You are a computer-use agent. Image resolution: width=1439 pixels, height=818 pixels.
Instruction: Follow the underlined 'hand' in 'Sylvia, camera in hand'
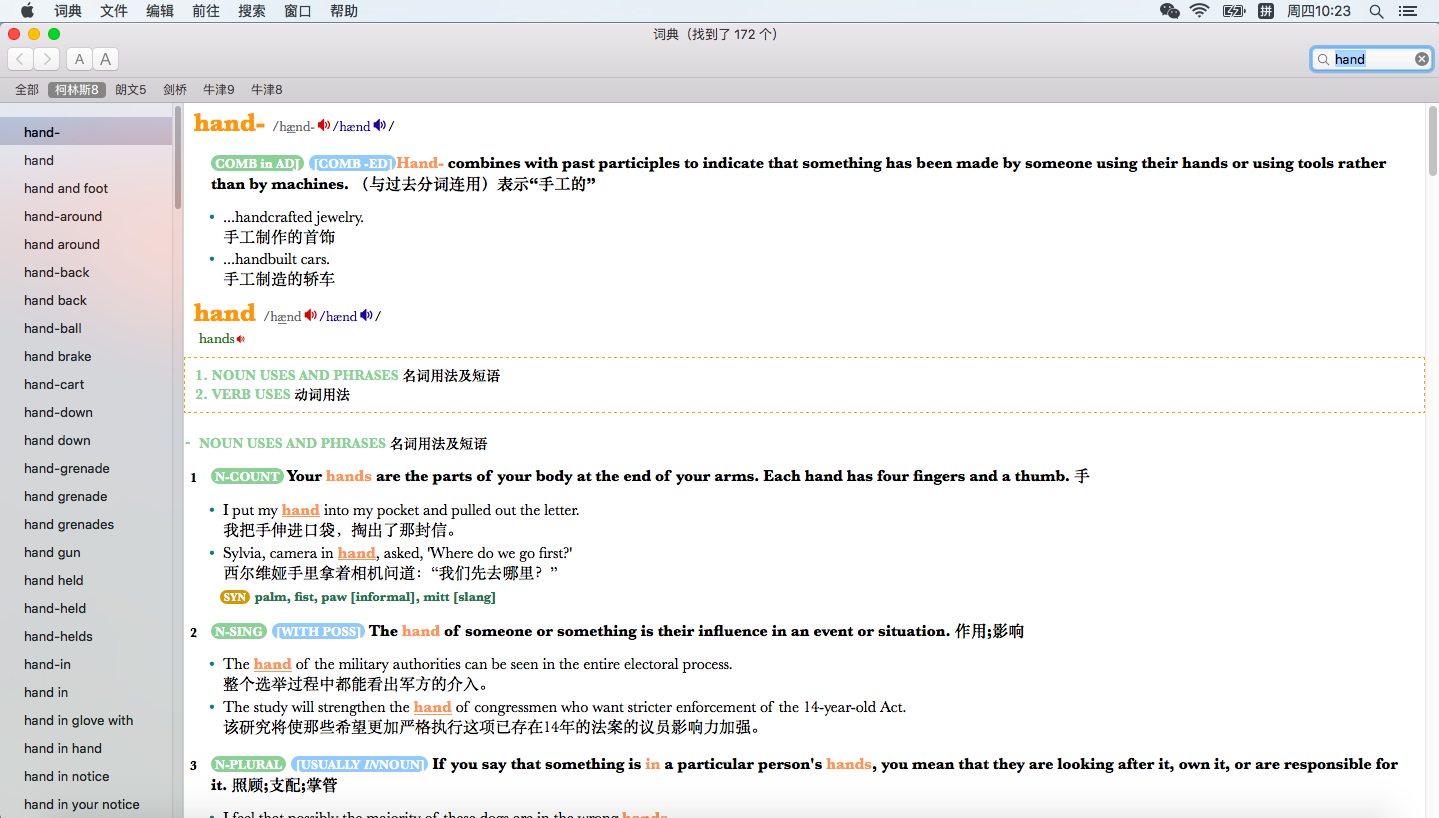356,553
